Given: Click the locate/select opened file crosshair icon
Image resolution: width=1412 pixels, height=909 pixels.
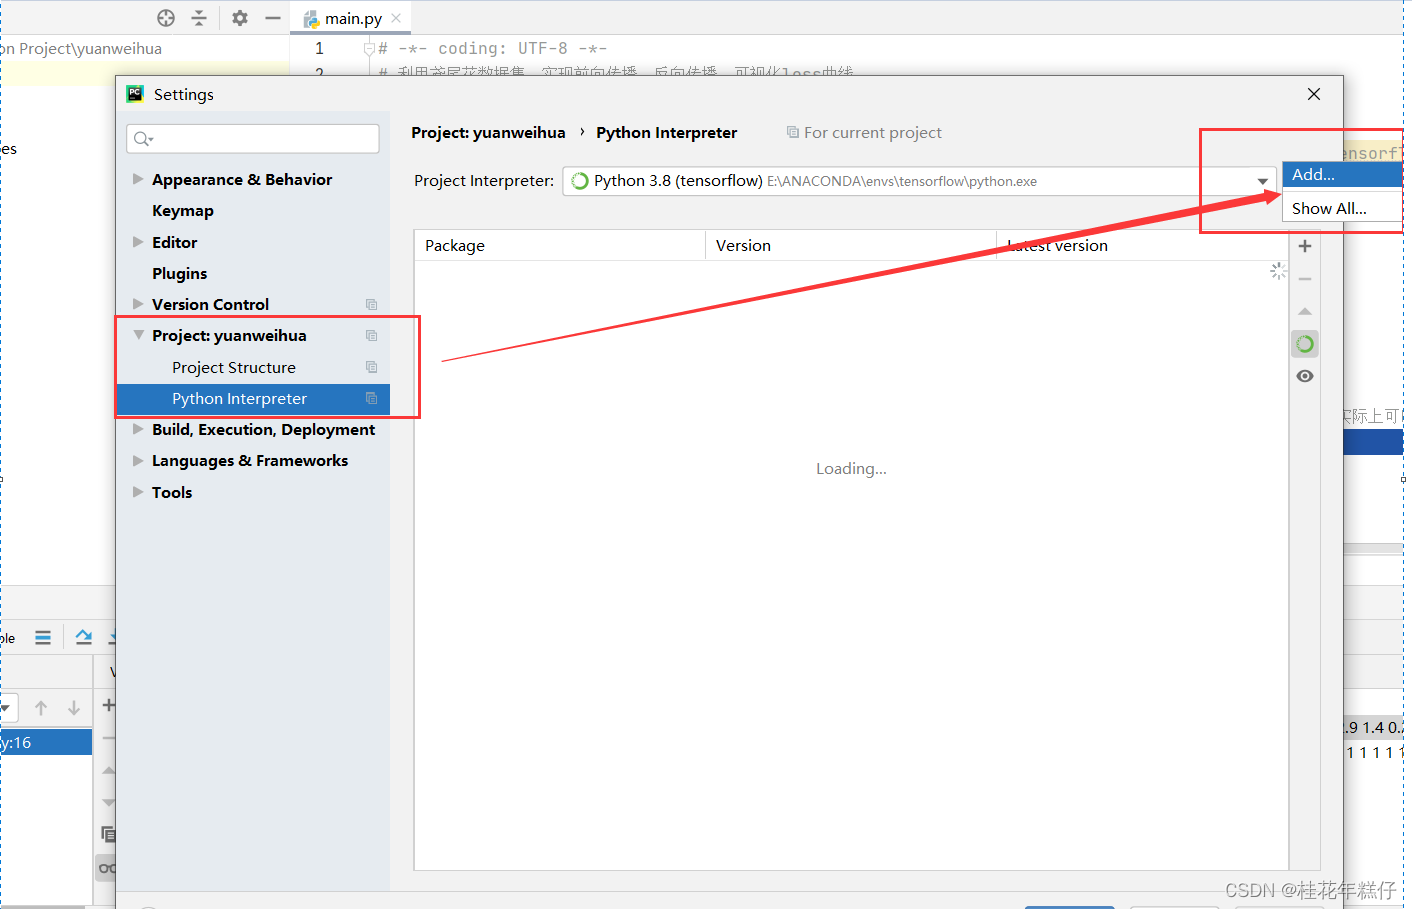Looking at the screenshot, I should pos(166,18).
